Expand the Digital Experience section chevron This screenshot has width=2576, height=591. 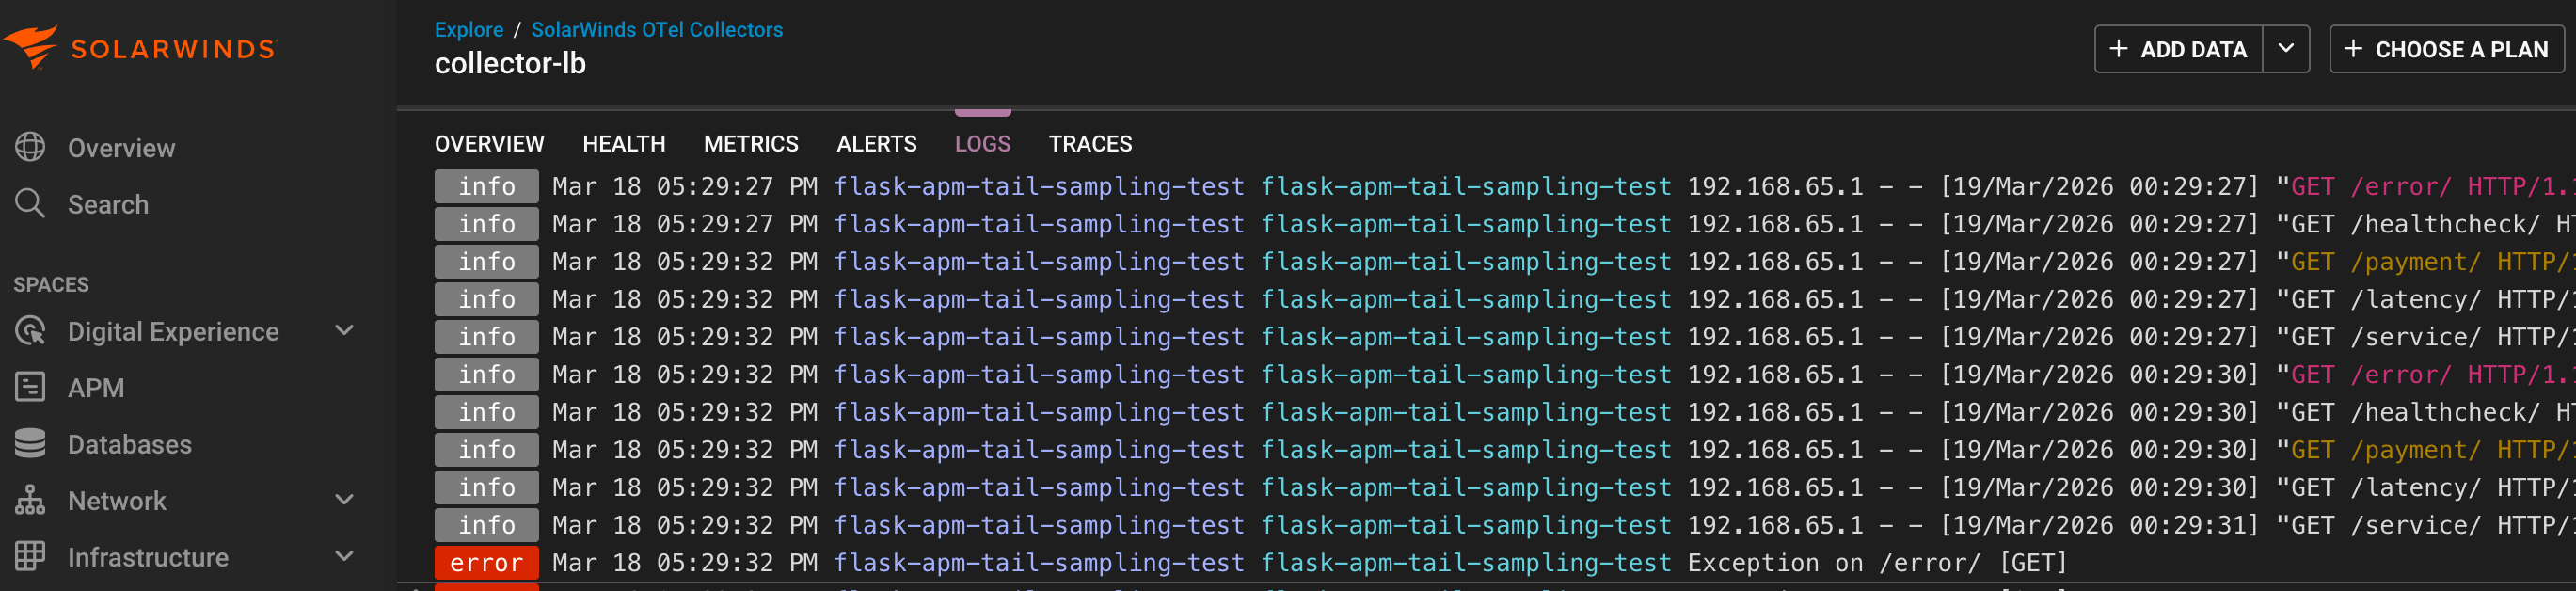(x=344, y=330)
